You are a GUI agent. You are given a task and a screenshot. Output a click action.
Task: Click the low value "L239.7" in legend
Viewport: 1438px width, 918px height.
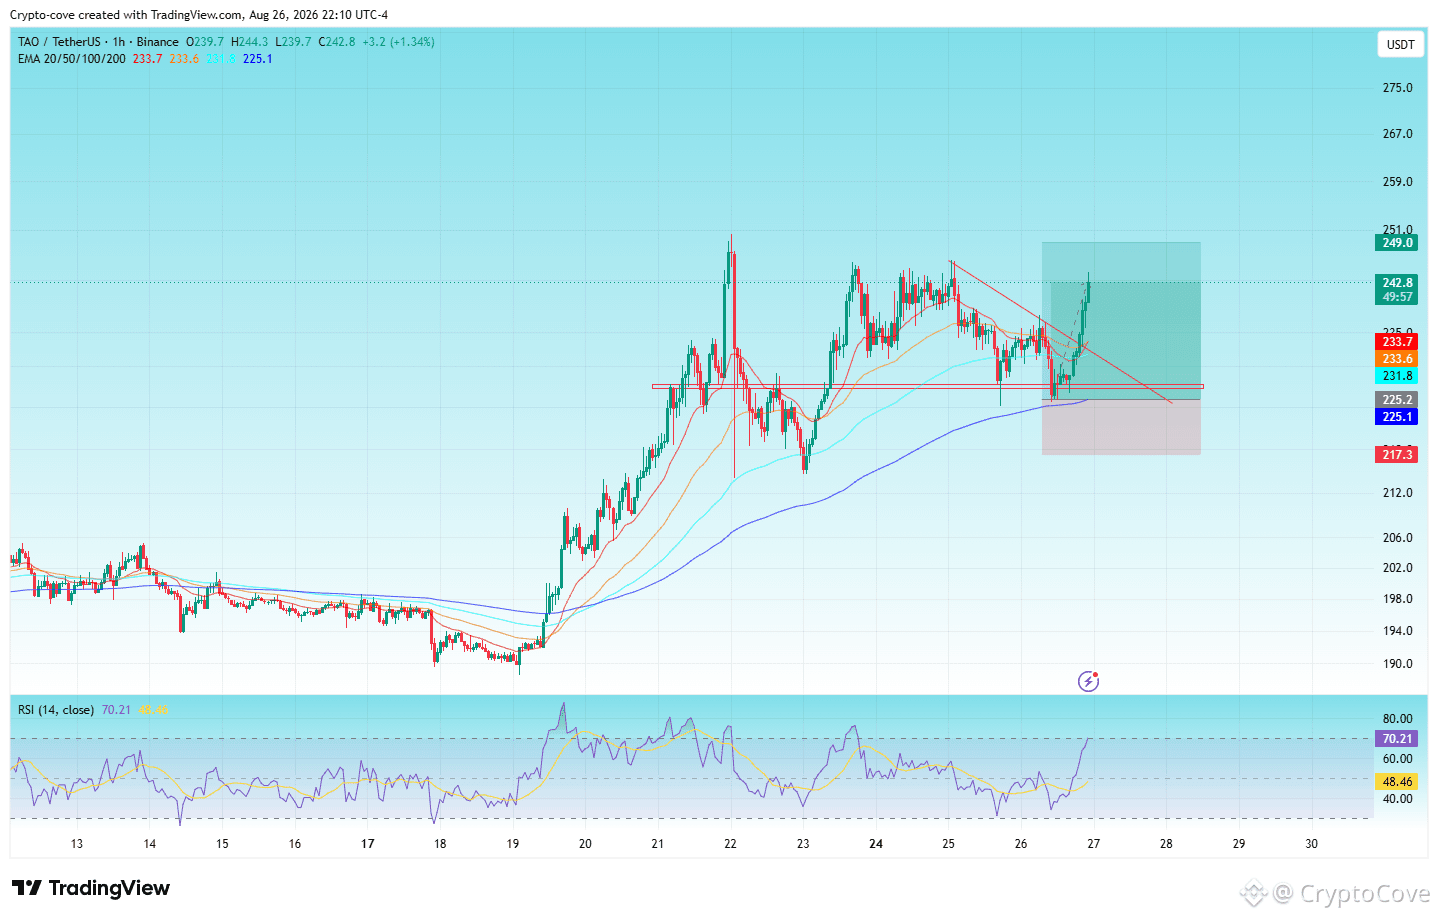point(293,42)
